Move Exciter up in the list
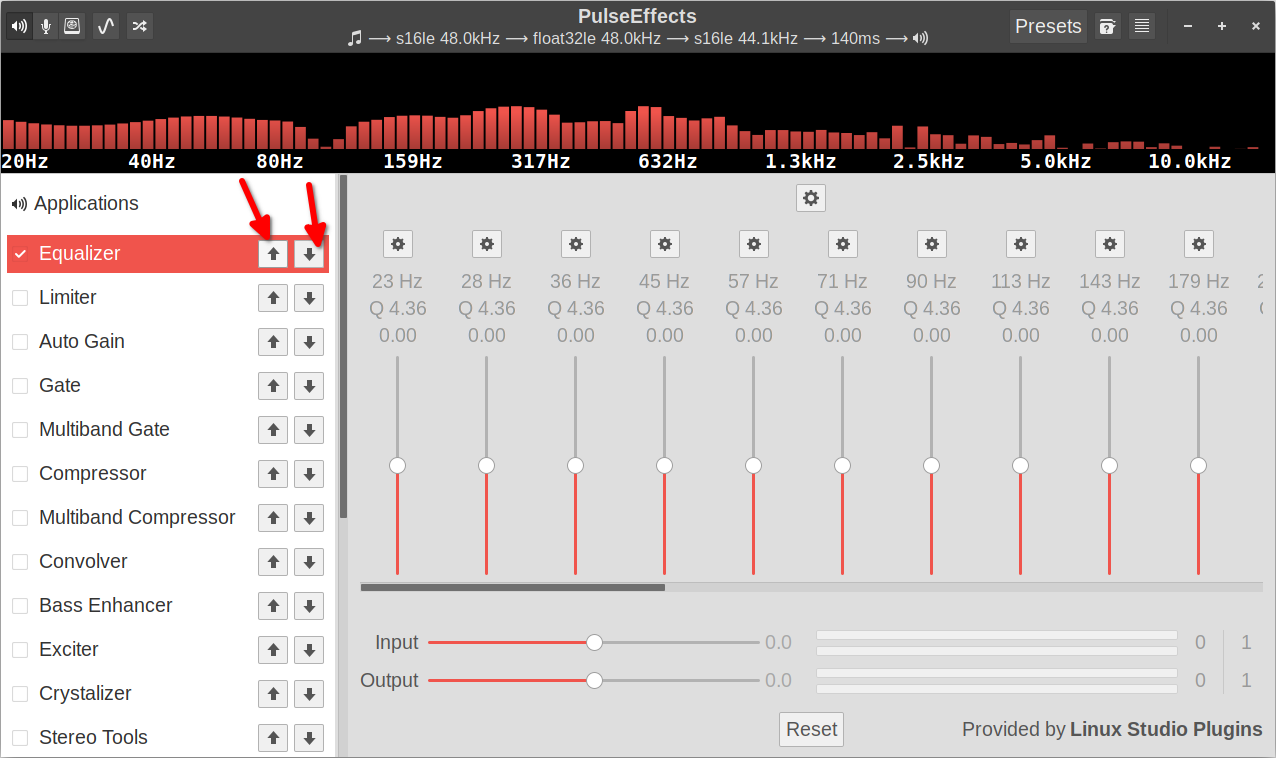1276x758 pixels. (x=273, y=650)
